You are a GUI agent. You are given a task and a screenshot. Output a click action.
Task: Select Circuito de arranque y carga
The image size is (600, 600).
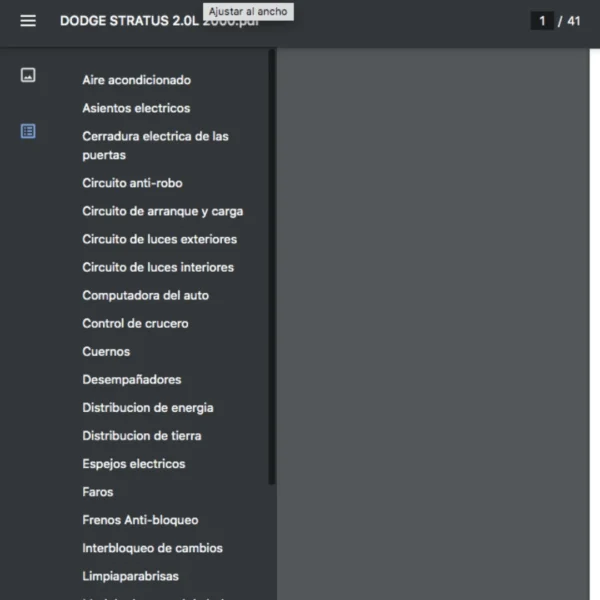162,211
